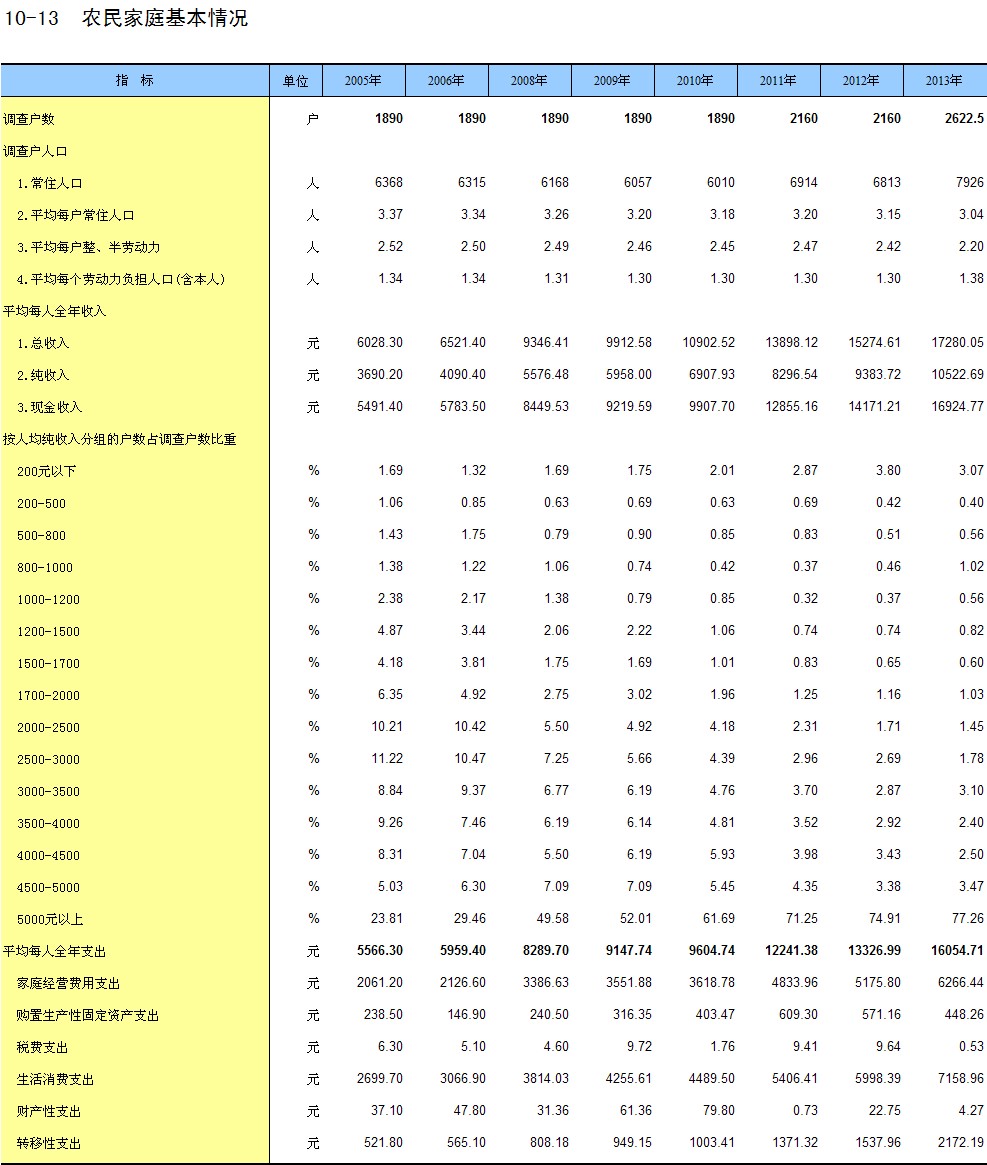Select the 财产性支出 row label

49,1111
